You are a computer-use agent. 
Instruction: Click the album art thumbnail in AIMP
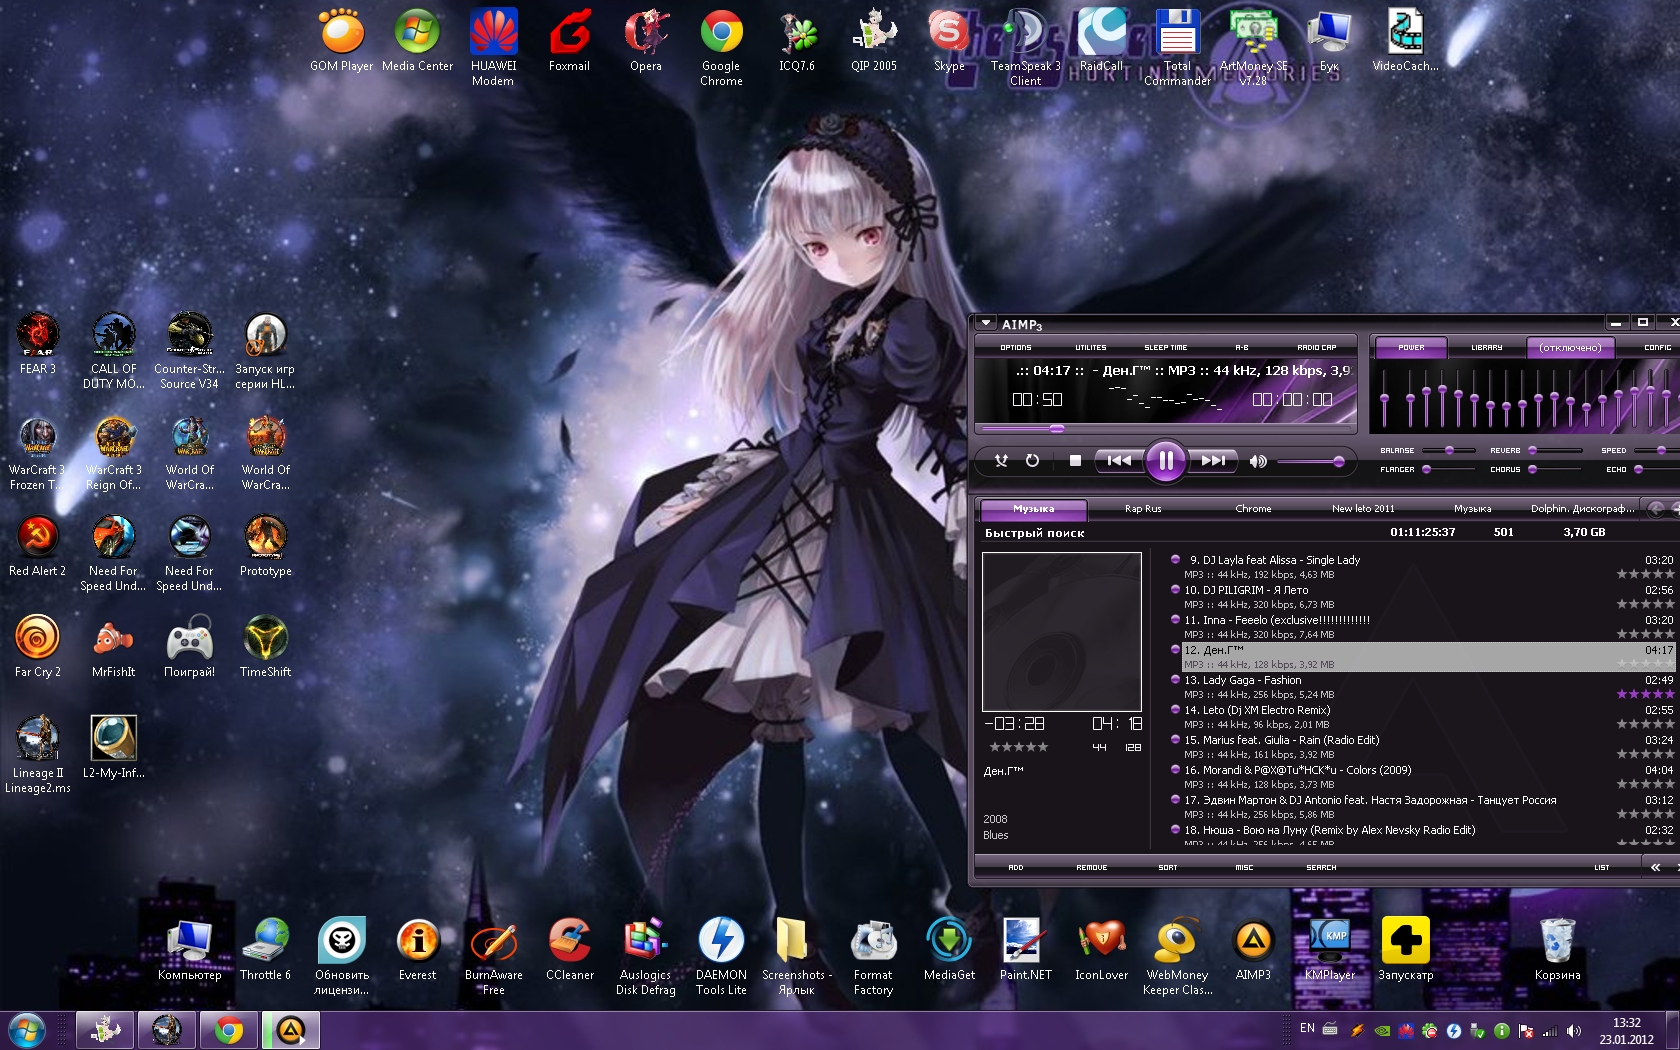point(1062,632)
